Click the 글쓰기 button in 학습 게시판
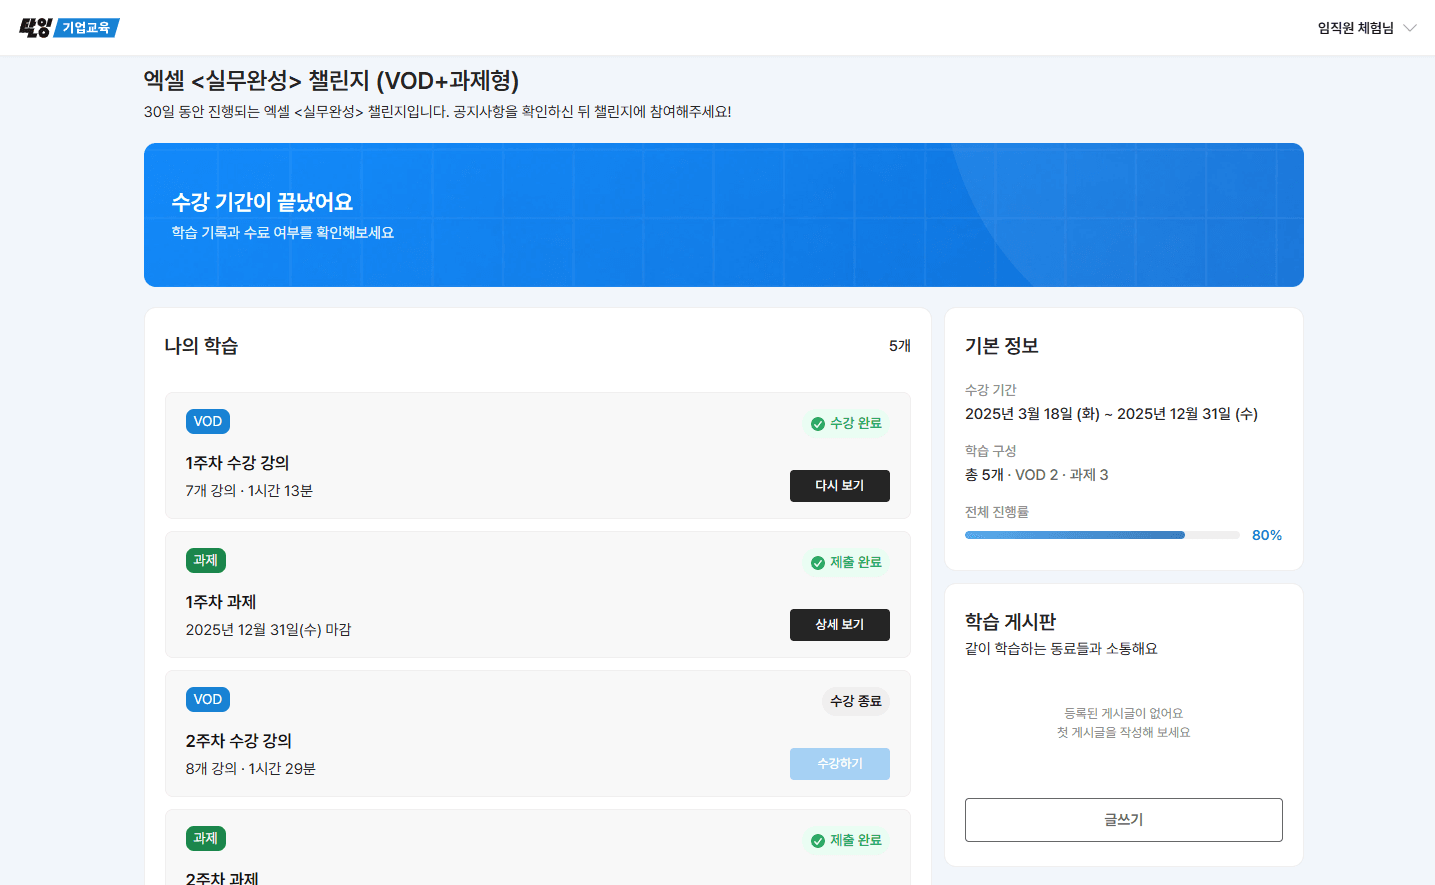The image size is (1435, 885). pyautogui.click(x=1124, y=820)
